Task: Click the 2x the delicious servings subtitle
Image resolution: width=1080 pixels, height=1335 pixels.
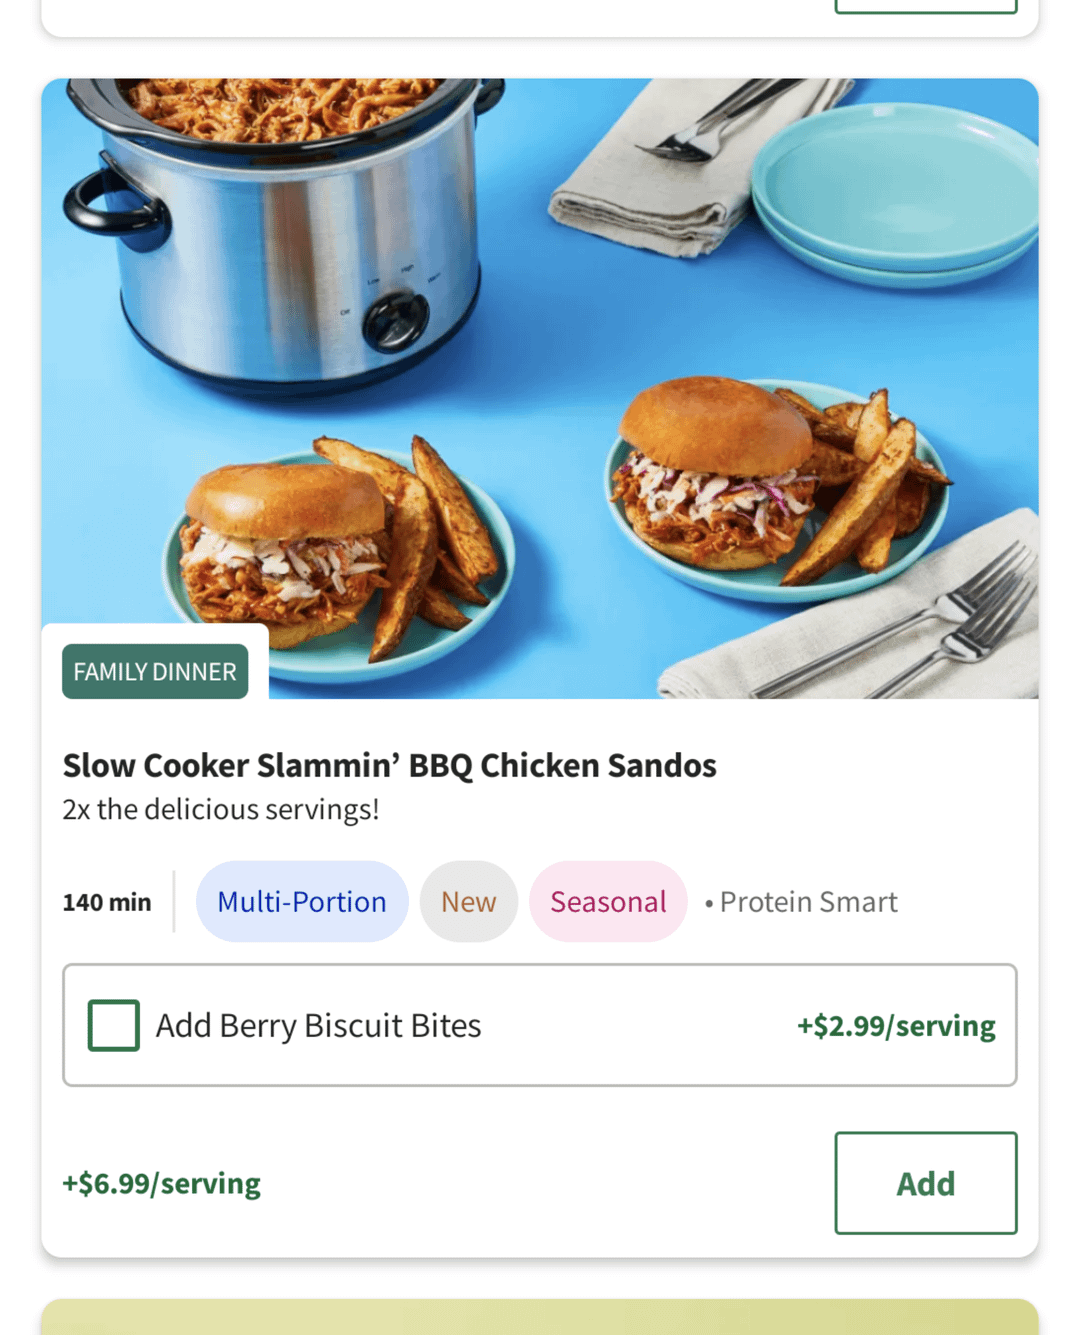Action: (221, 809)
